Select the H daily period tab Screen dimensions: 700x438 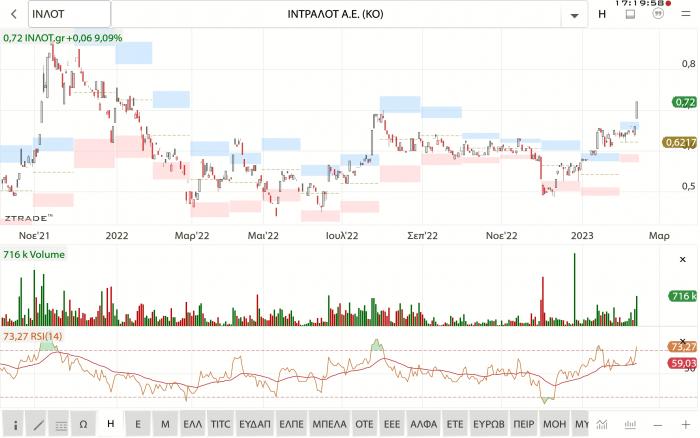(x=110, y=424)
